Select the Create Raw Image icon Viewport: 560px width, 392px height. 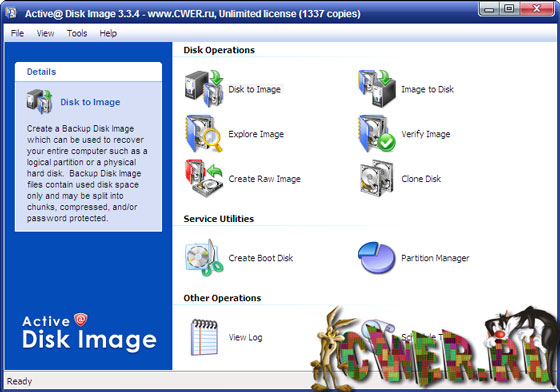pyautogui.click(x=204, y=178)
